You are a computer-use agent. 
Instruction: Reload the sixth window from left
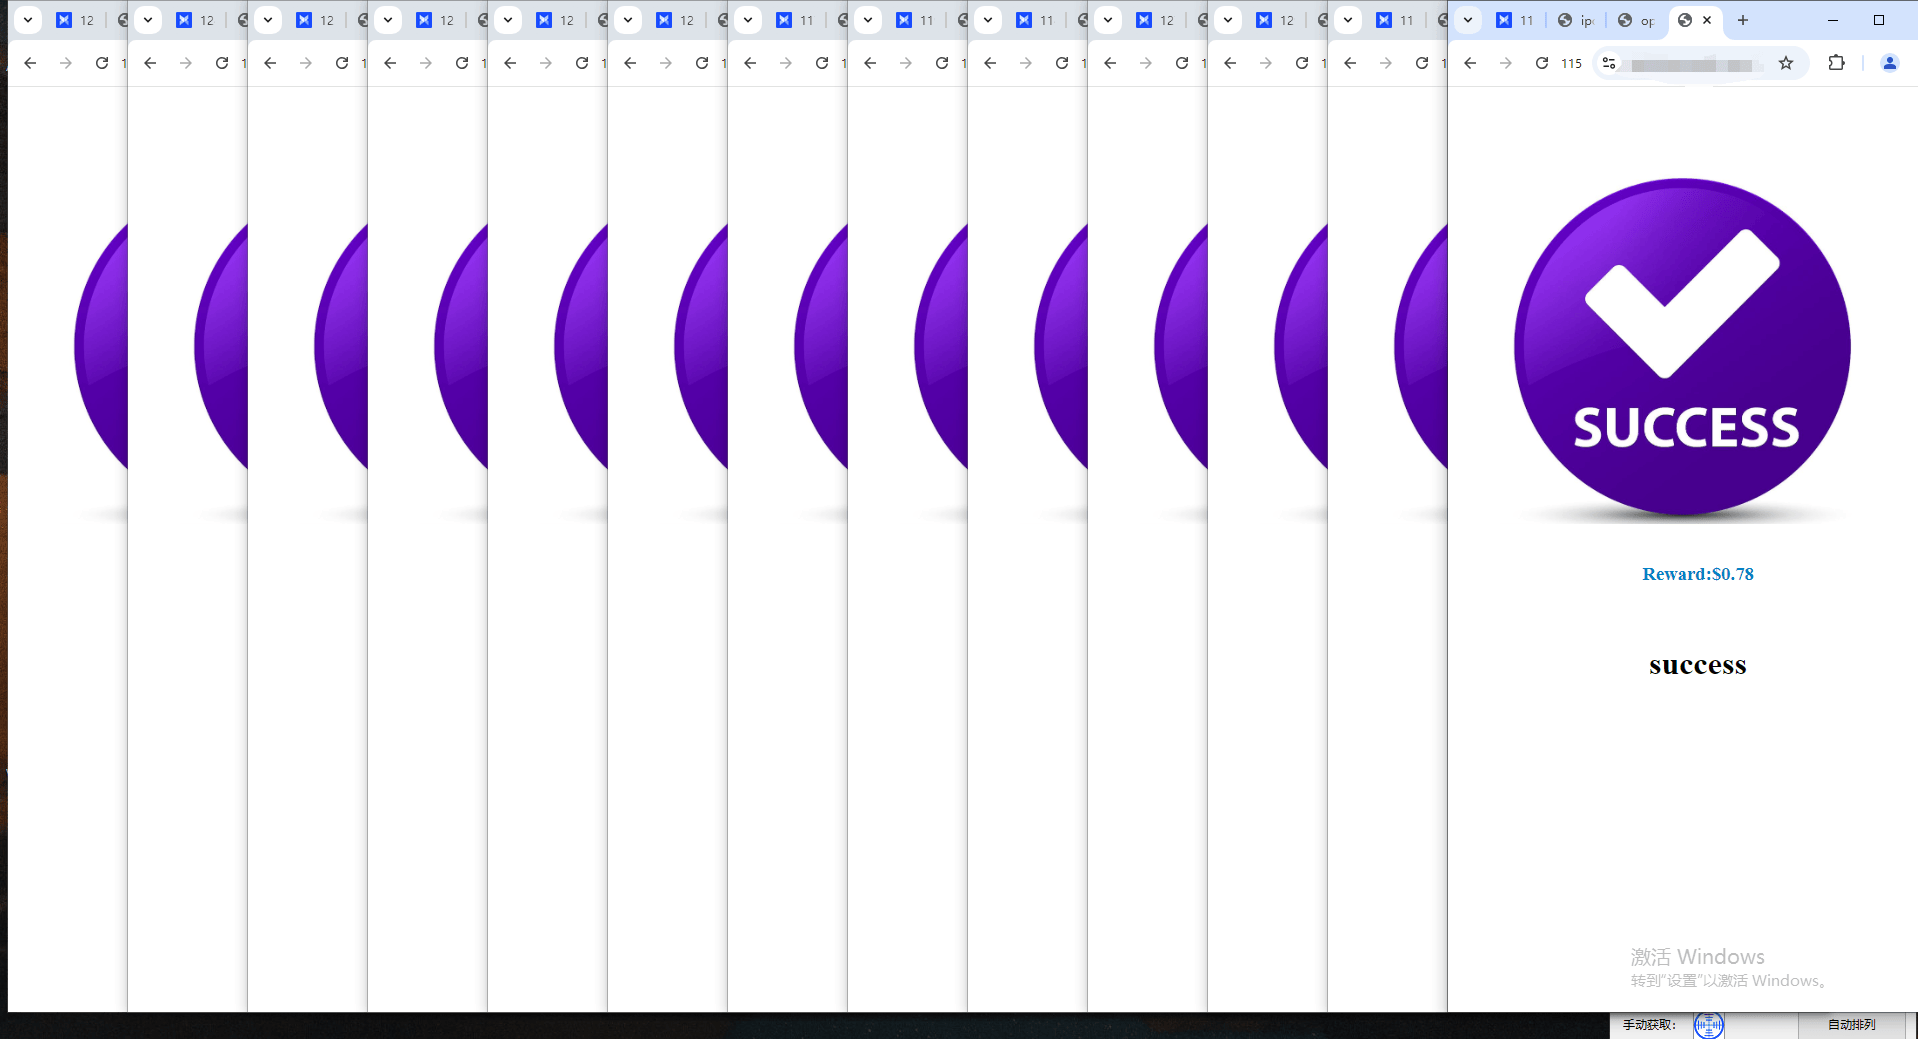coord(702,63)
